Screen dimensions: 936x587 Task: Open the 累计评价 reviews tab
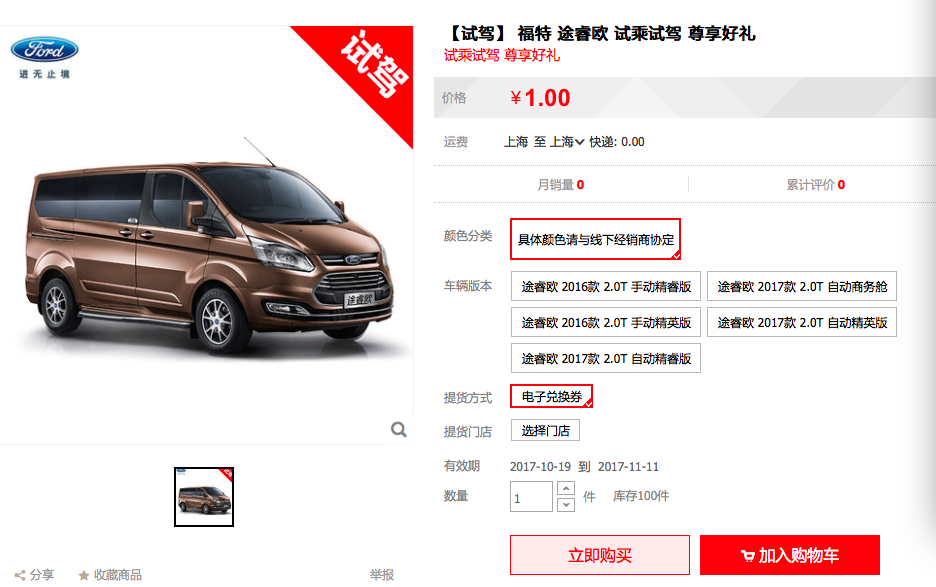[815, 185]
